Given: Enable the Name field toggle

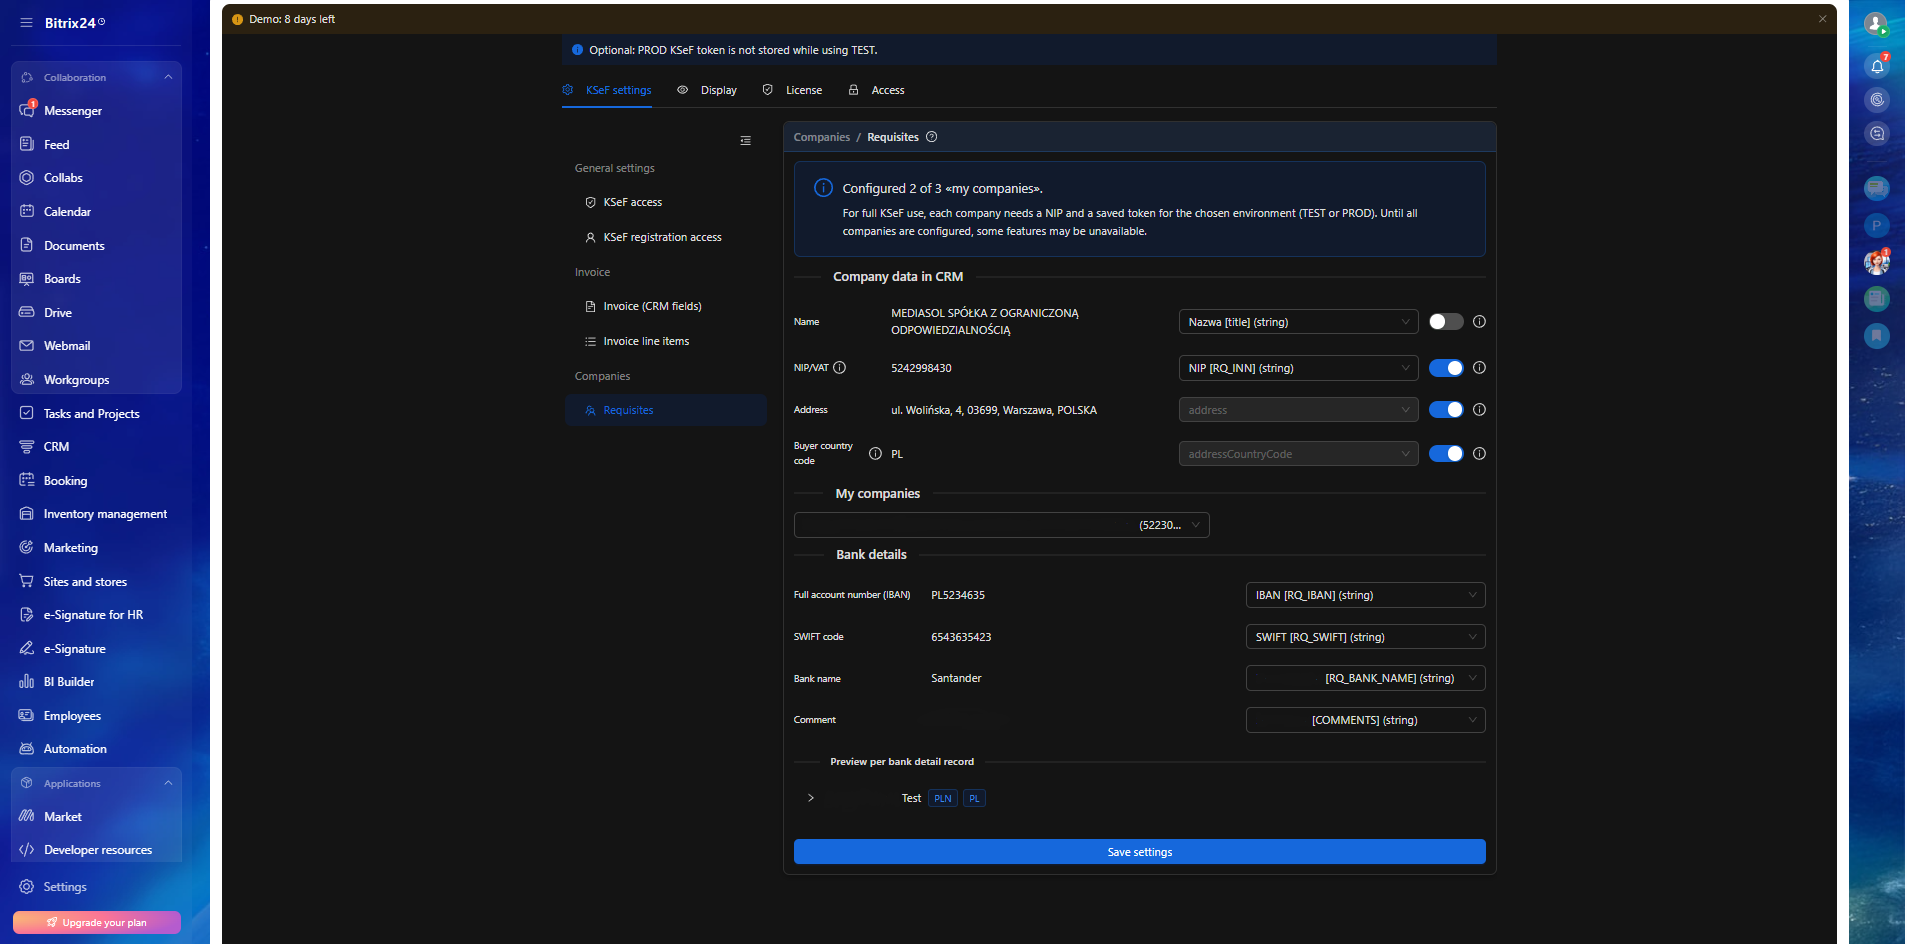Looking at the screenshot, I should (x=1445, y=322).
